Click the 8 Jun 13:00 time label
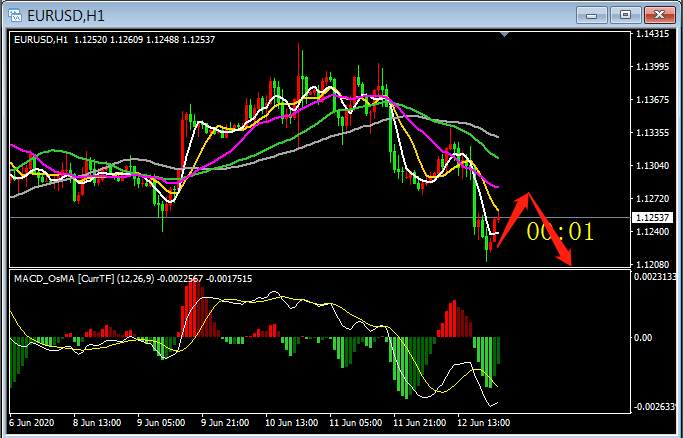The height and width of the screenshot is (438, 683). (x=97, y=423)
